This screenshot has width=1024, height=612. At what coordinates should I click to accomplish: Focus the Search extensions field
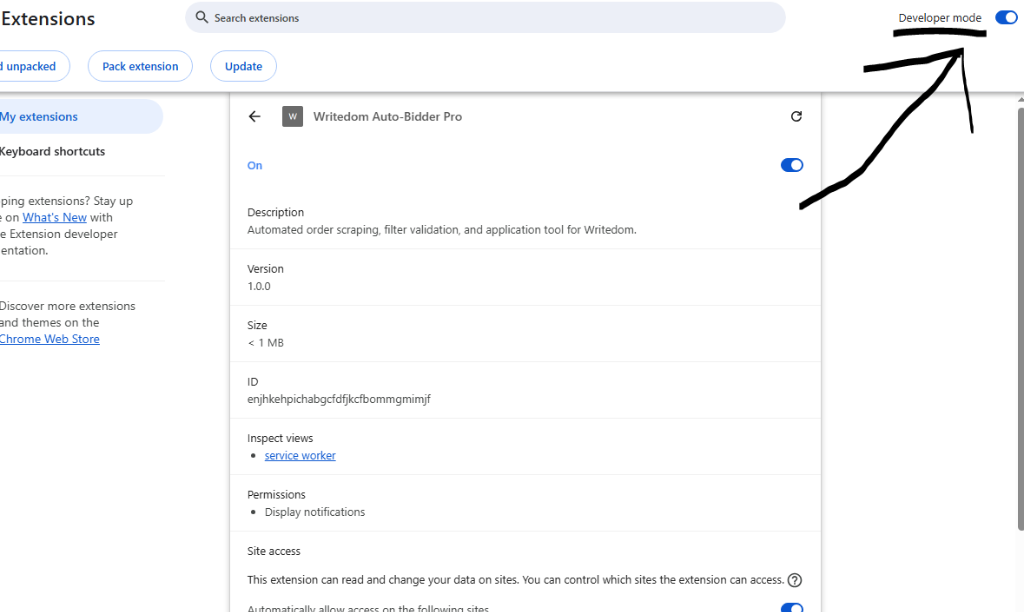[485, 18]
